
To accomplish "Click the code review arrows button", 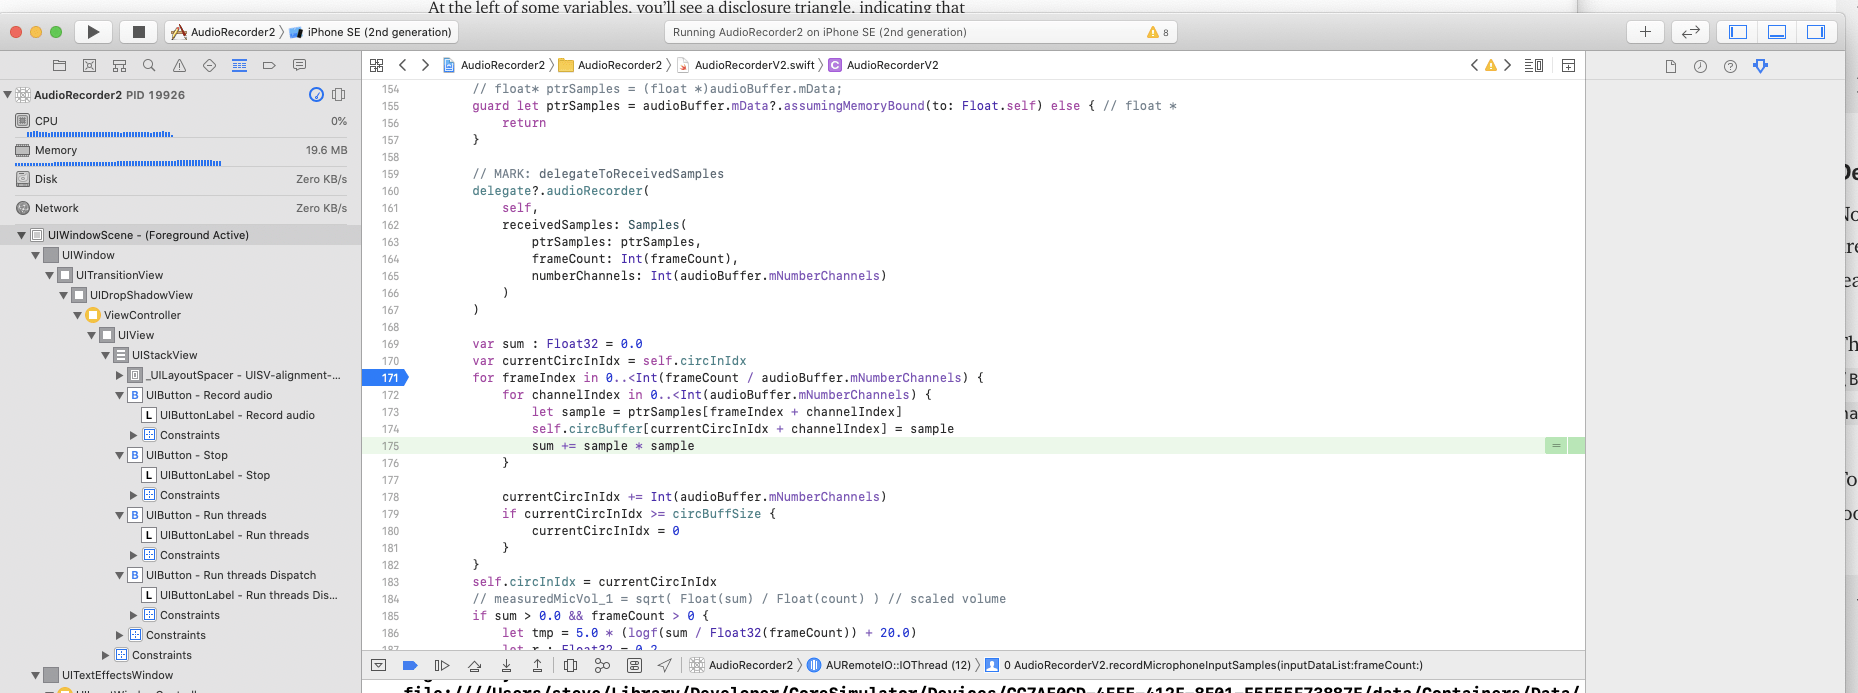I will tap(1691, 32).
